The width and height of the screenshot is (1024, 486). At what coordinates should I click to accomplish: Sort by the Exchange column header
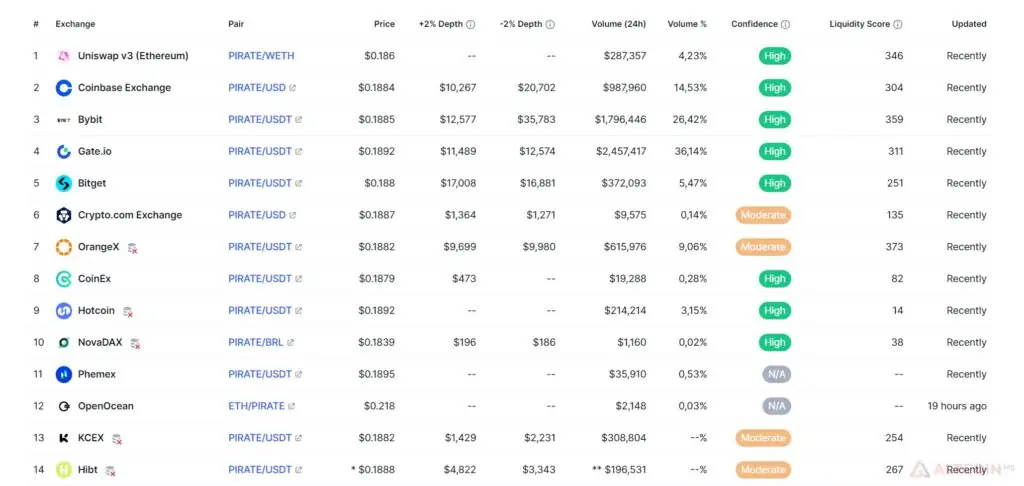75,24
